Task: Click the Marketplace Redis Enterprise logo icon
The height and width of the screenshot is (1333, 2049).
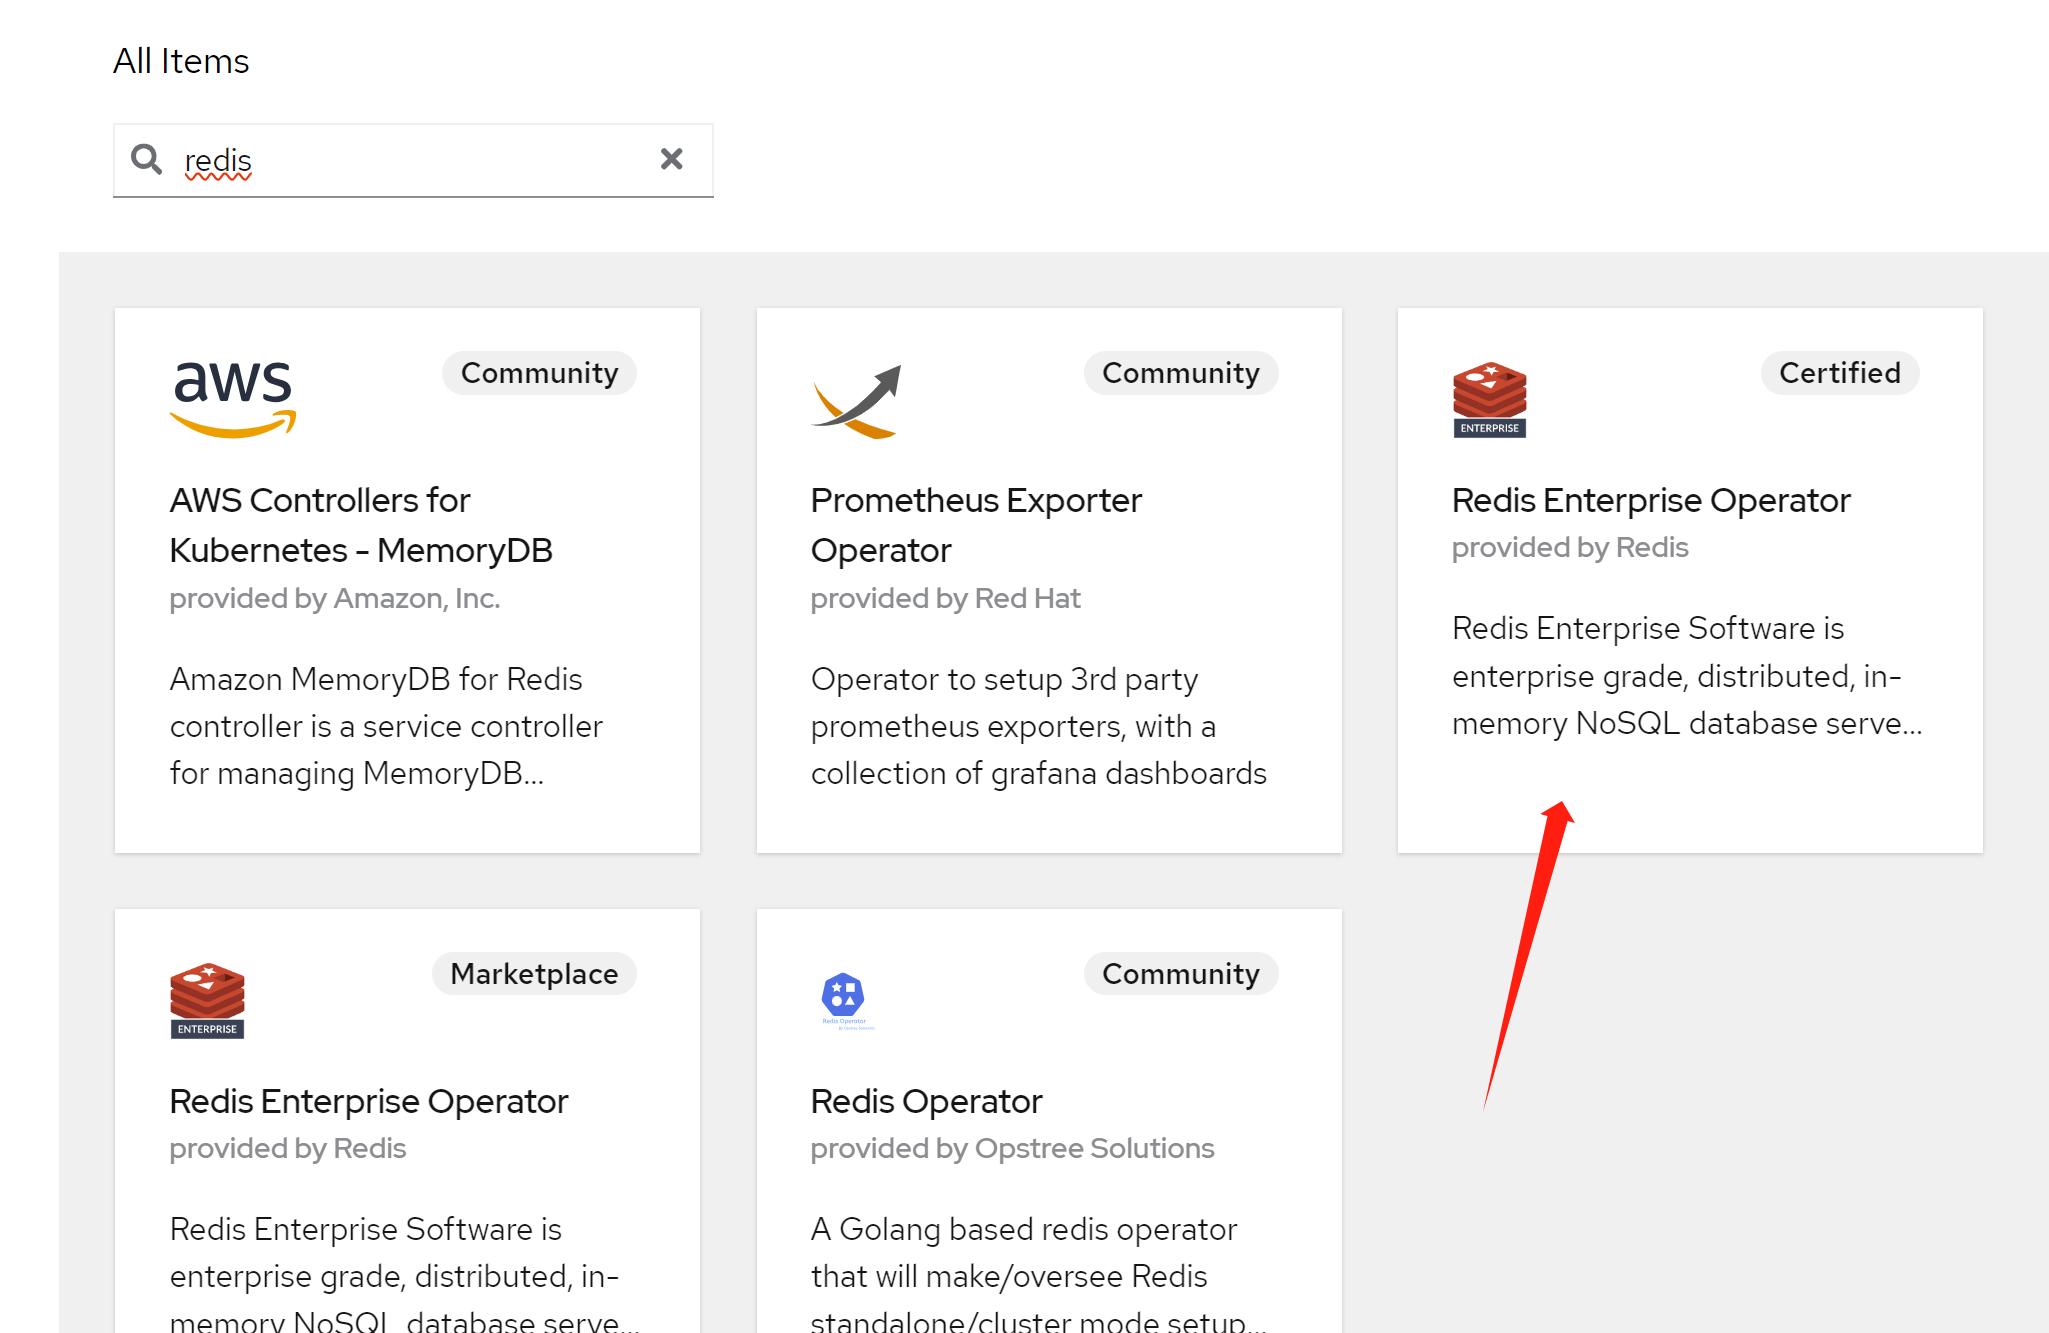Action: (x=207, y=1001)
